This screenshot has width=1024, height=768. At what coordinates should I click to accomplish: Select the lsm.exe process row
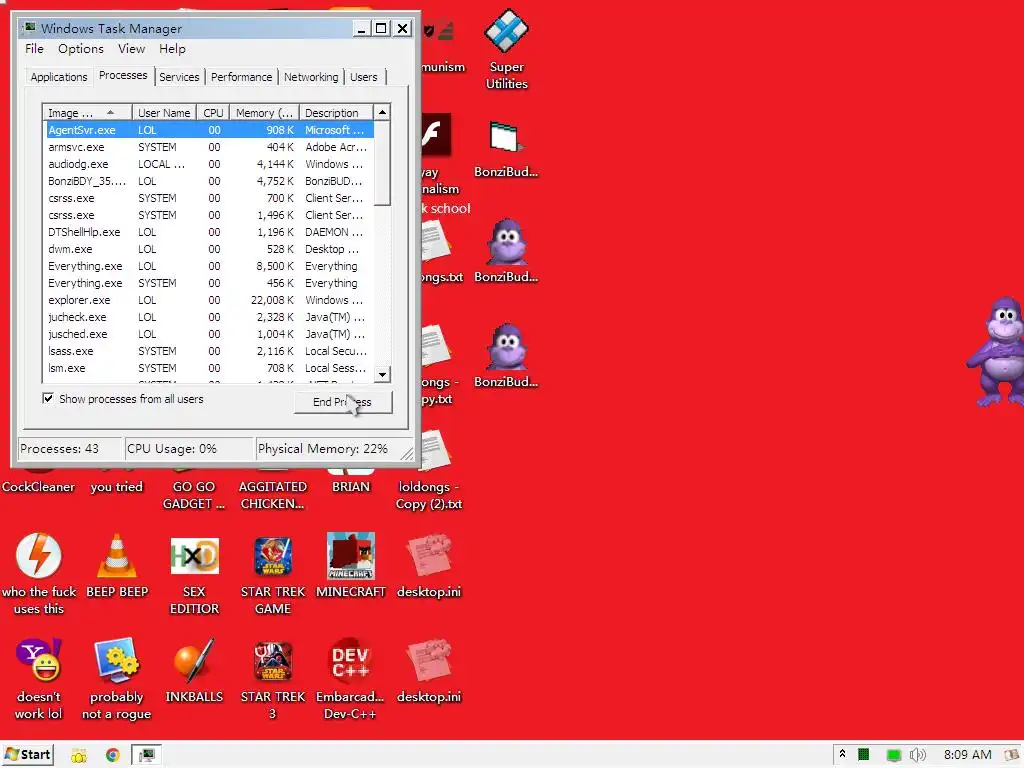[x=209, y=368]
